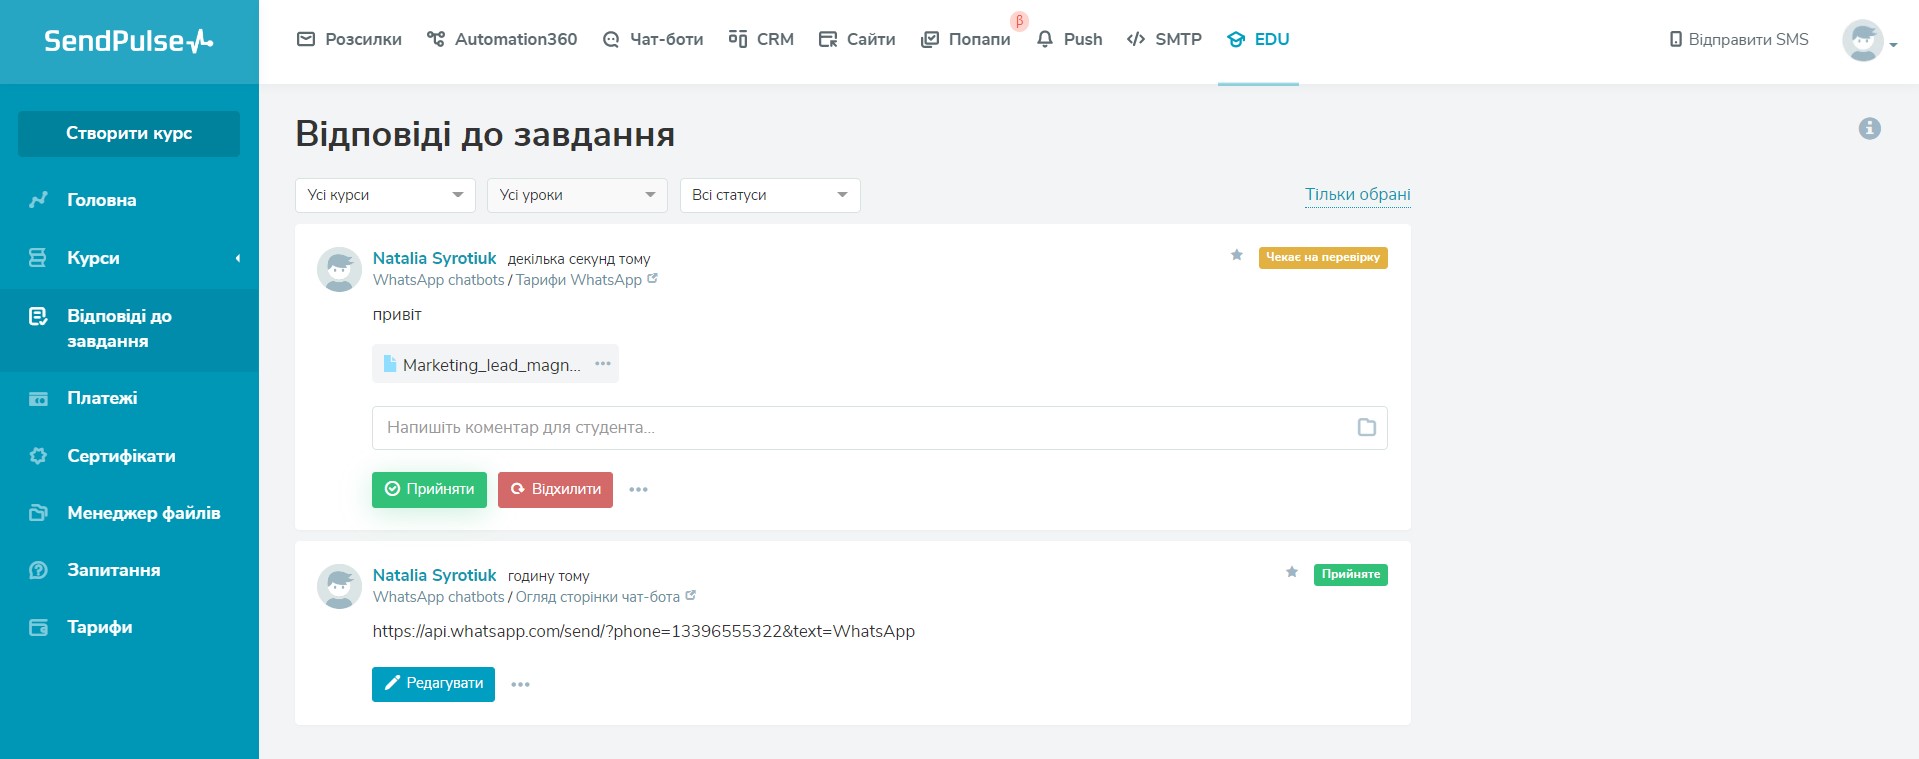The image size is (1919, 759).
Task: Click the attach file folder icon
Action: (x=1367, y=428)
